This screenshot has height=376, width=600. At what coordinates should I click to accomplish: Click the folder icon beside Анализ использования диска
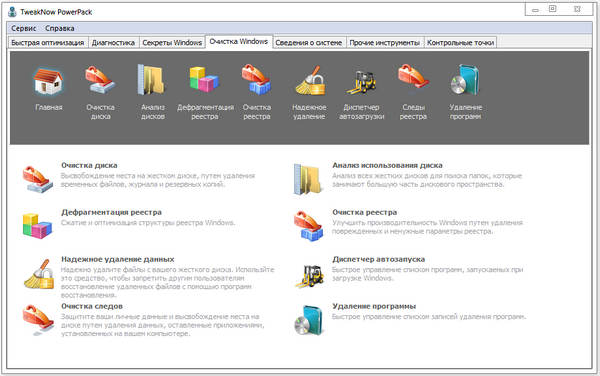tap(307, 179)
